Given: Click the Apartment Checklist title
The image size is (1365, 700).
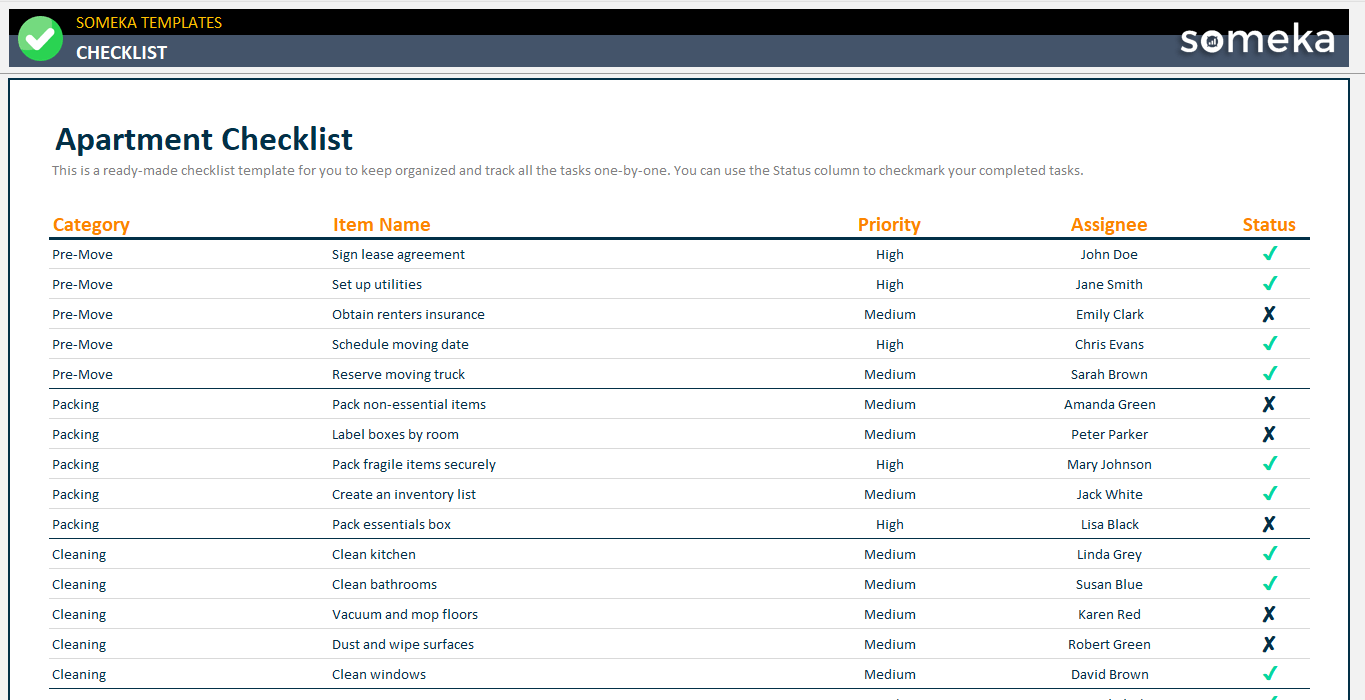Looking at the screenshot, I should 204,139.
